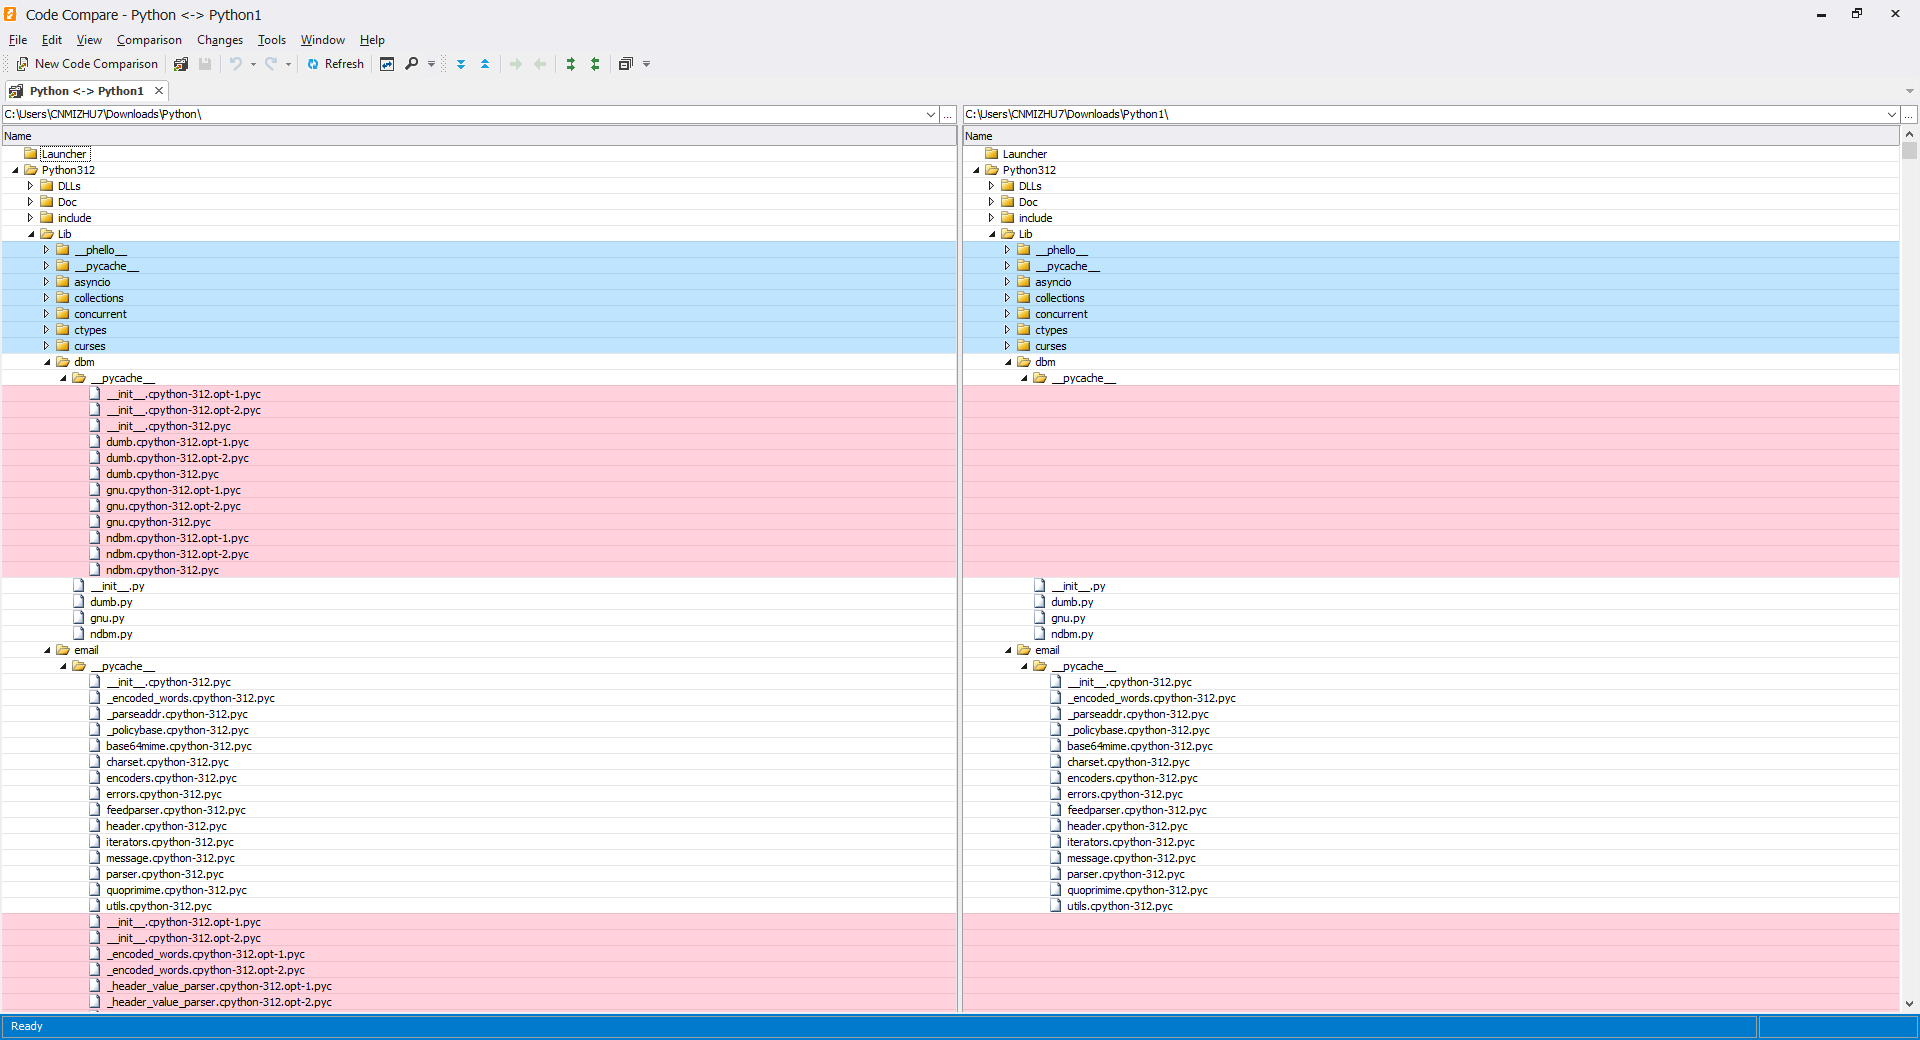
Task: Select gnu.py file icon in left pane
Action: coord(79,618)
